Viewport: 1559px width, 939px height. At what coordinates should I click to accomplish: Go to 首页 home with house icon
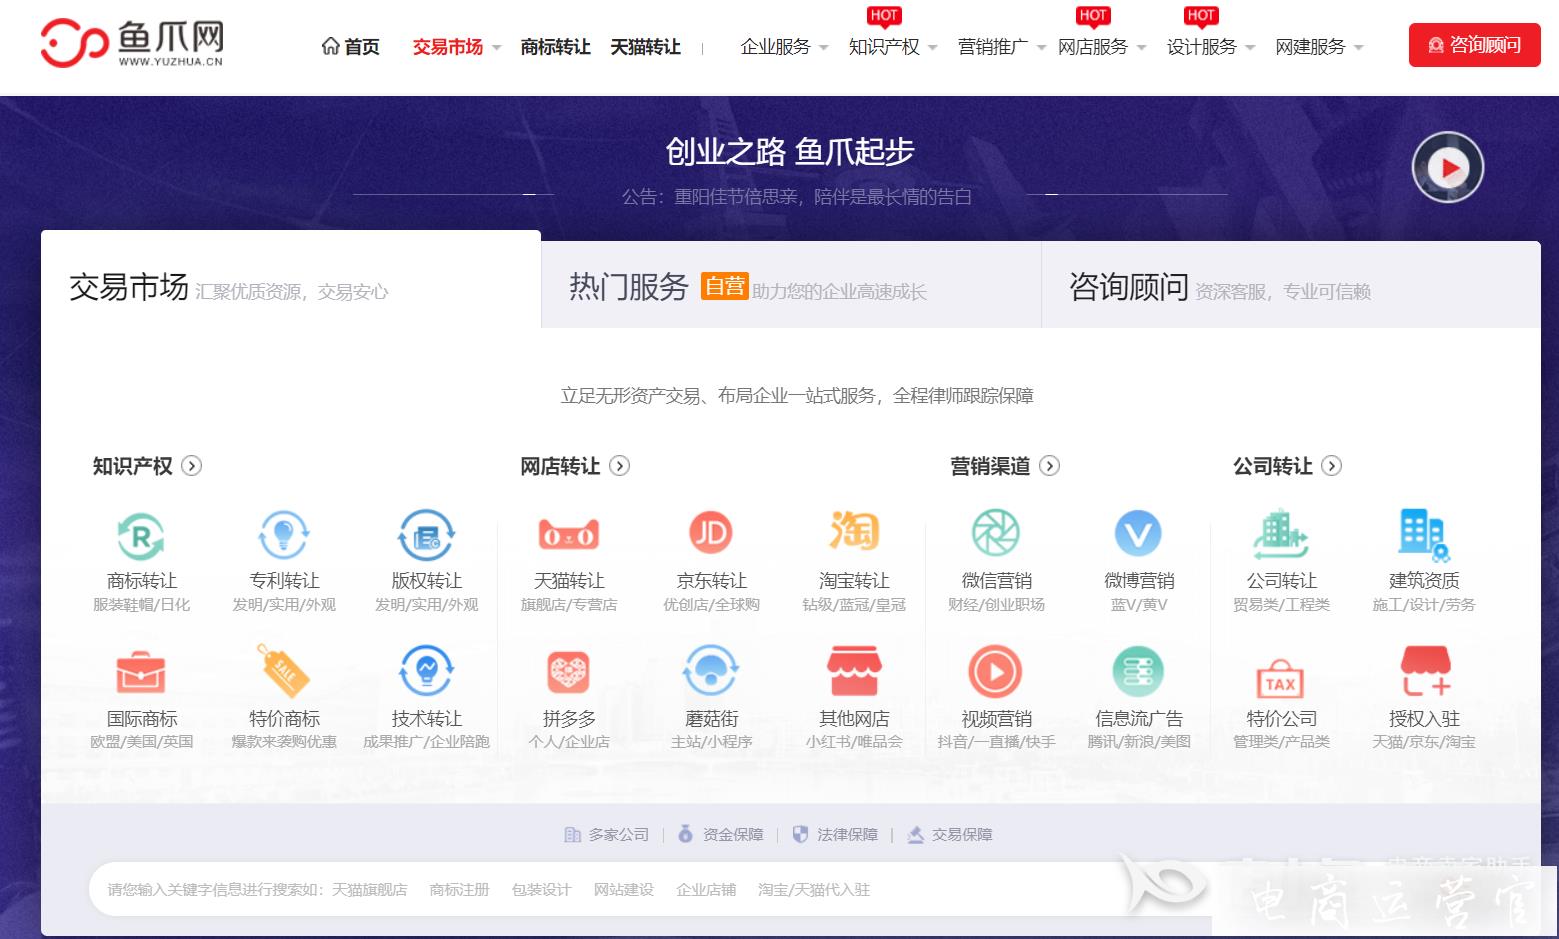(351, 47)
